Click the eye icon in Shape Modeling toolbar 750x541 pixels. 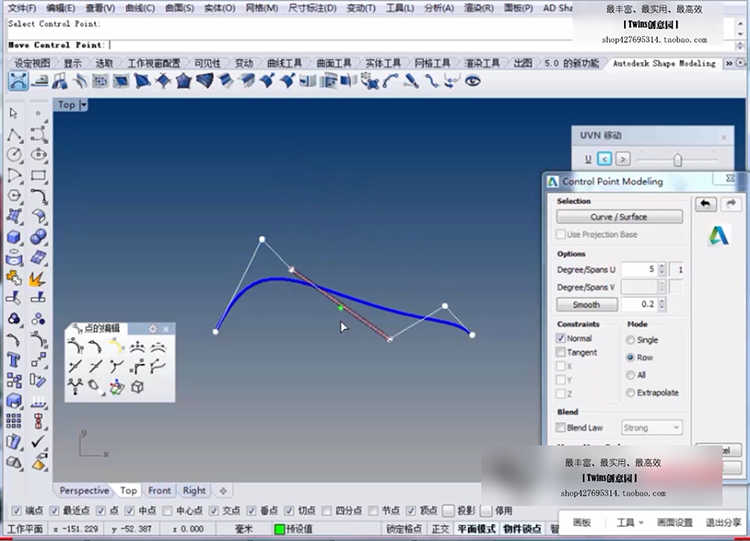point(473,81)
